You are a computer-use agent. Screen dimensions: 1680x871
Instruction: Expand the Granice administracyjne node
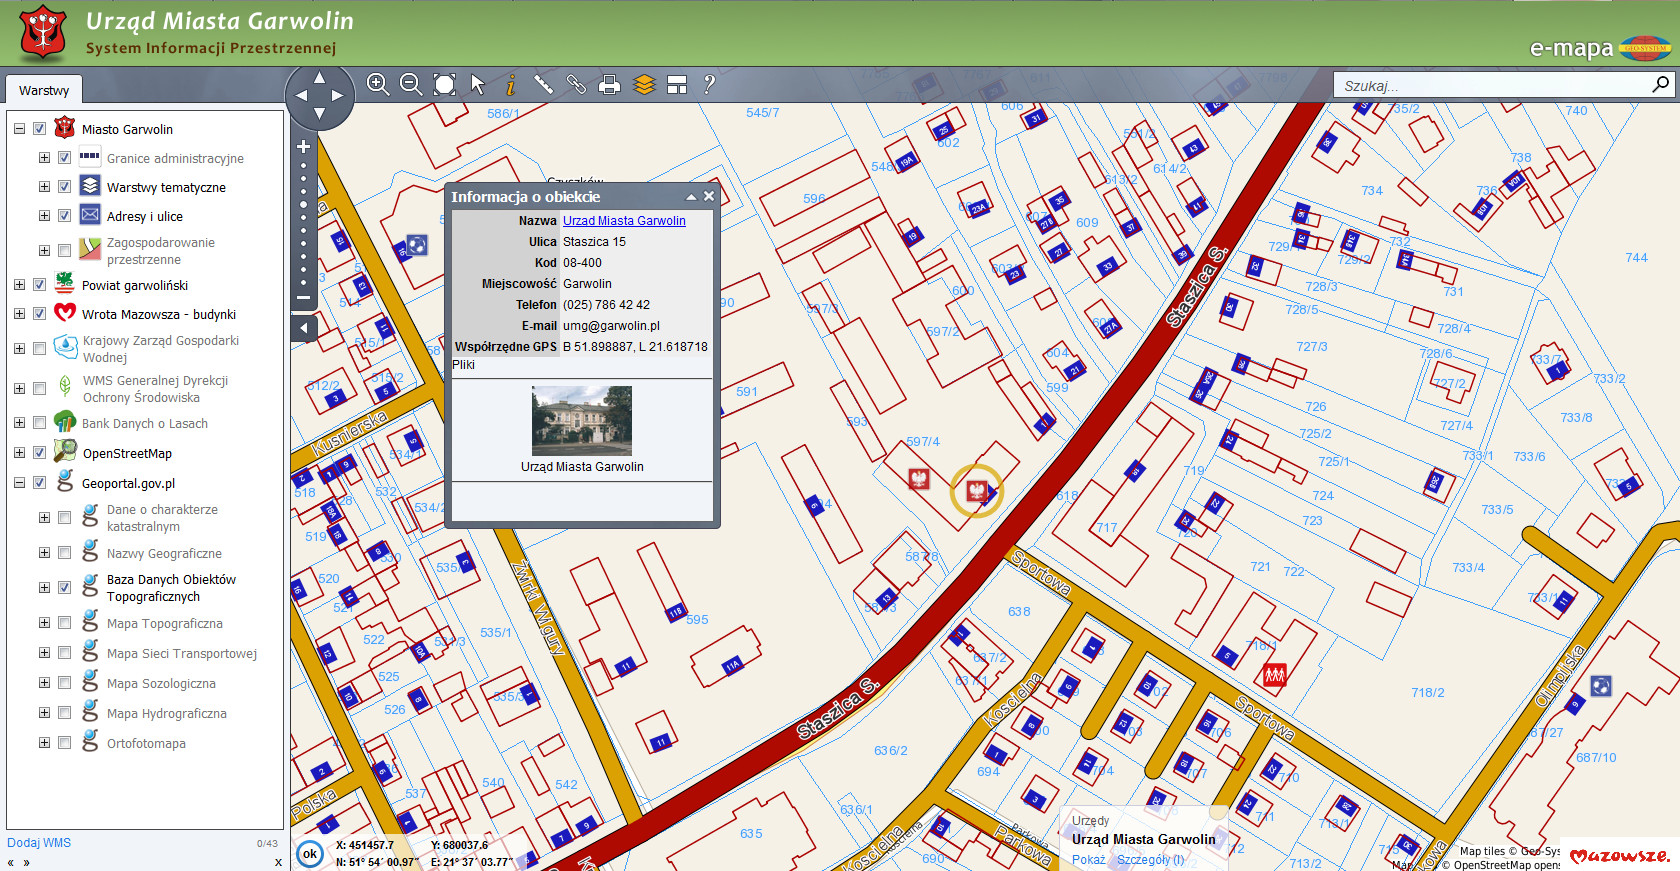point(44,158)
